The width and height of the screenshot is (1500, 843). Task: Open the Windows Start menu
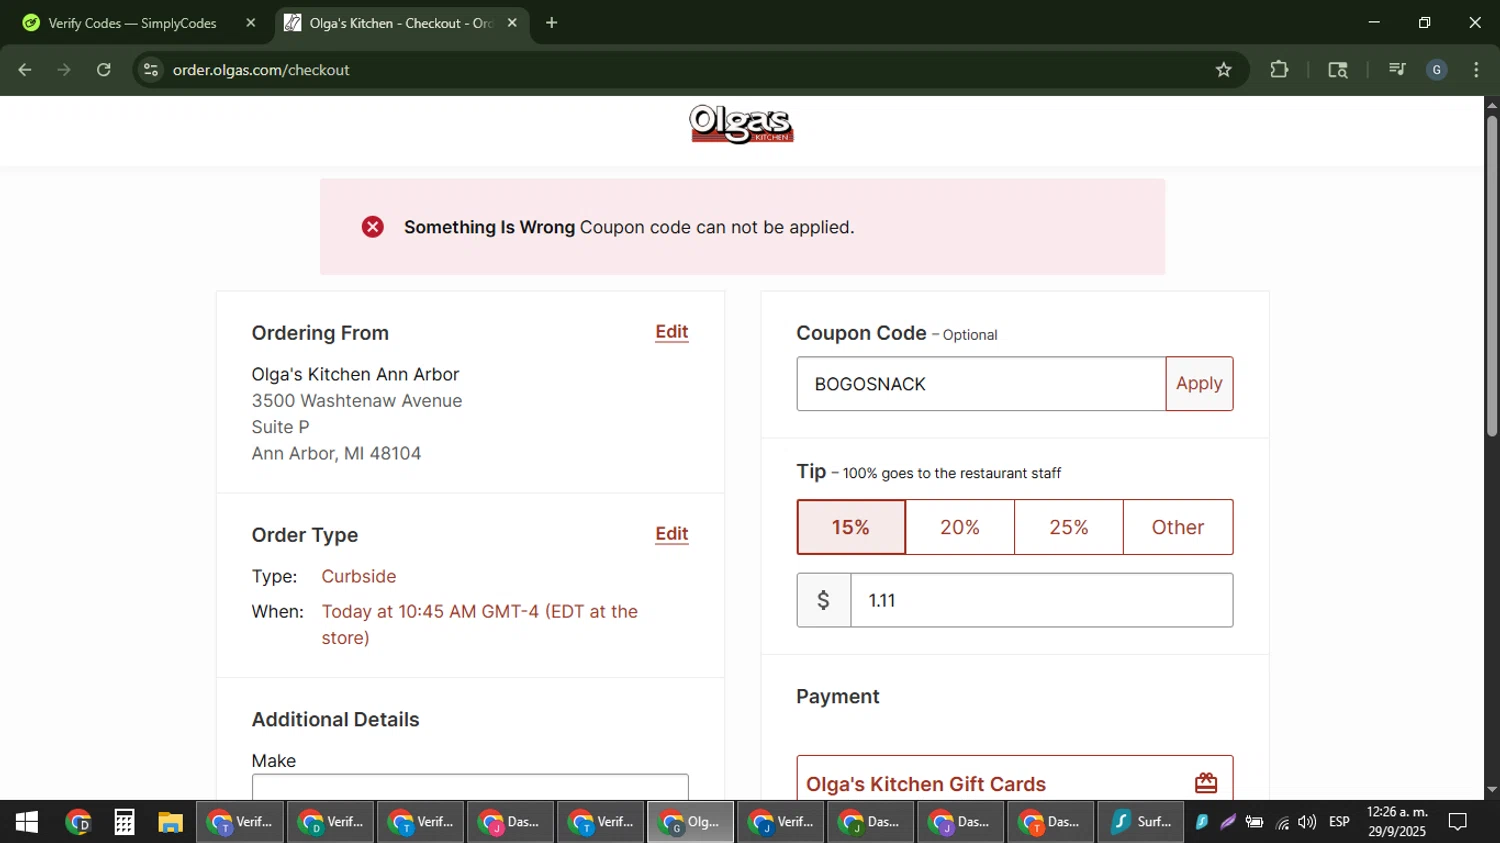(27, 822)
